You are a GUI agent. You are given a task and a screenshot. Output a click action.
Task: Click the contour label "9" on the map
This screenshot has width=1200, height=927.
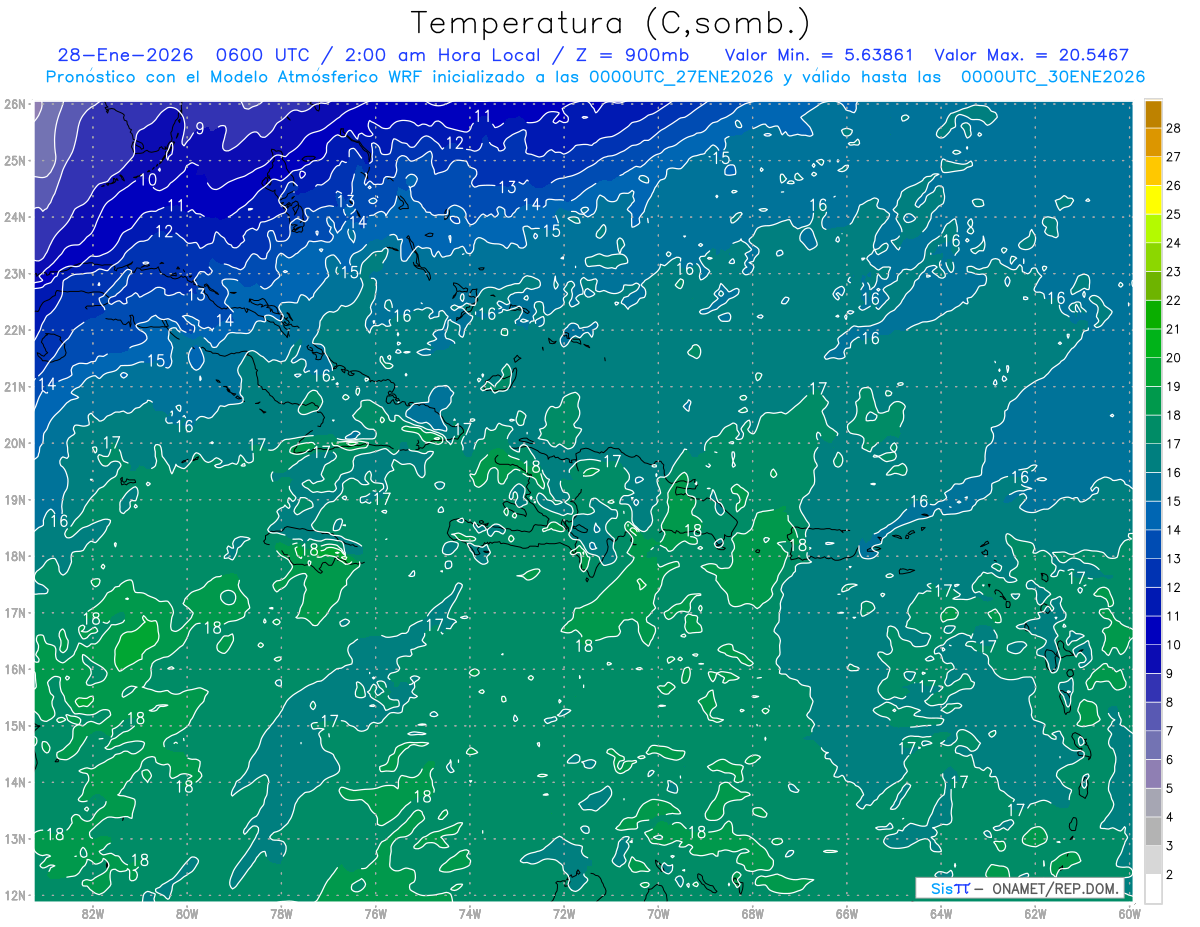pos(199,128)
